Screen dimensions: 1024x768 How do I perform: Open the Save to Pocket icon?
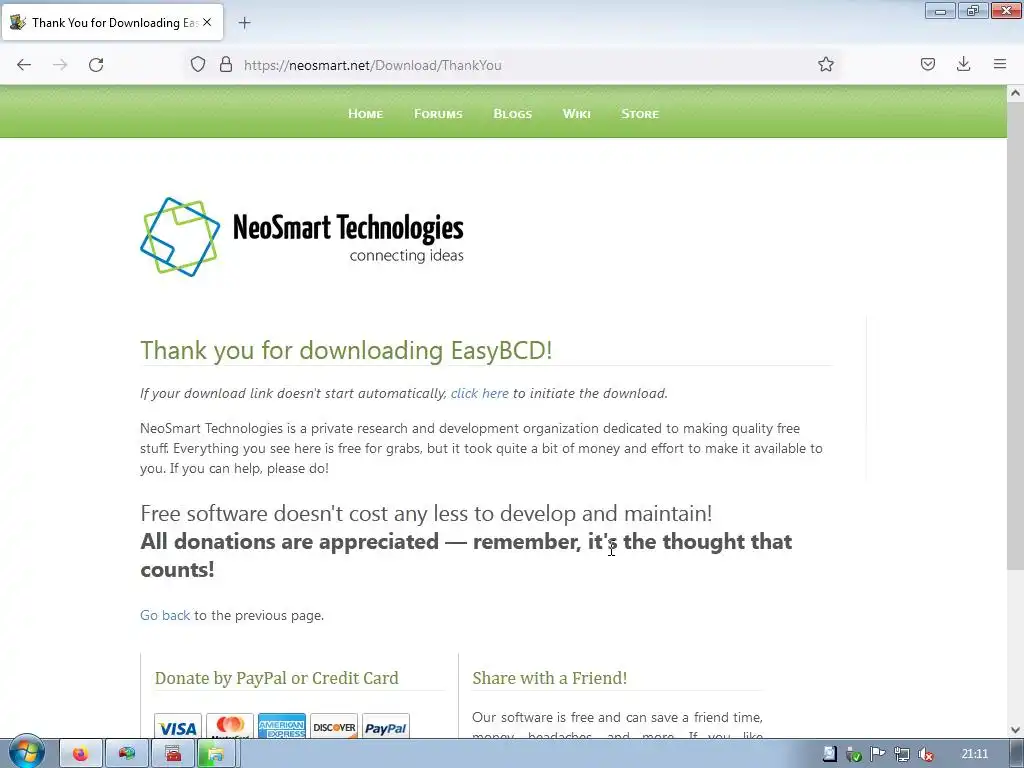pyautogui.click(x=927, y=65)
